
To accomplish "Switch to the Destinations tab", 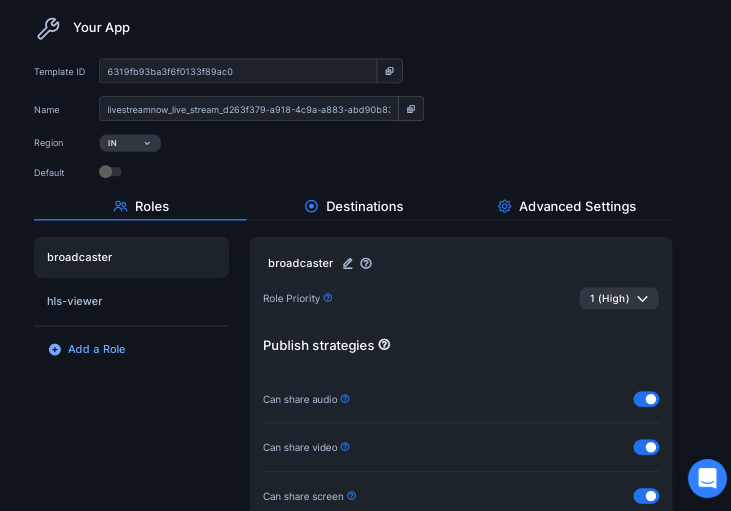I will click(x=354, y=206).
